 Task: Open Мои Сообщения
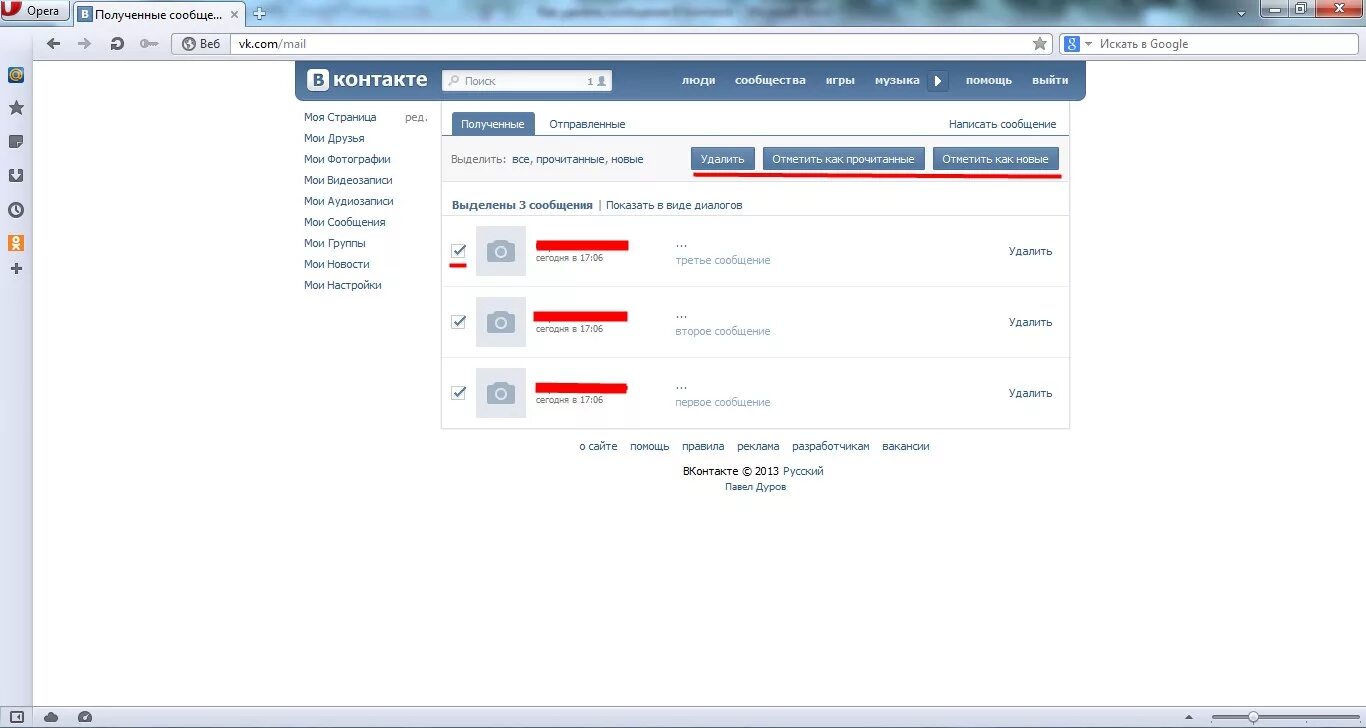coord(345,222)
